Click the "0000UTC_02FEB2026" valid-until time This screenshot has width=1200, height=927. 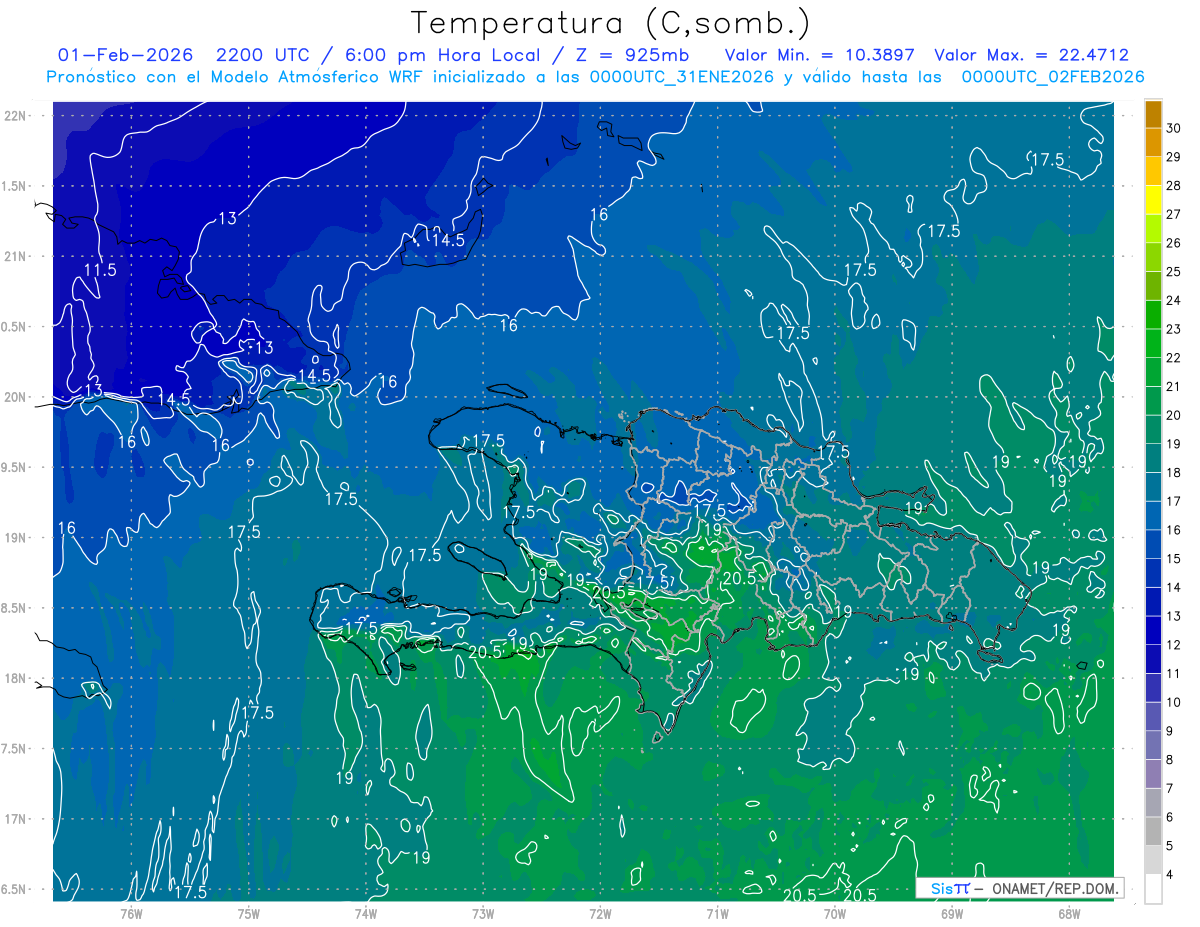click(1052, 77)
